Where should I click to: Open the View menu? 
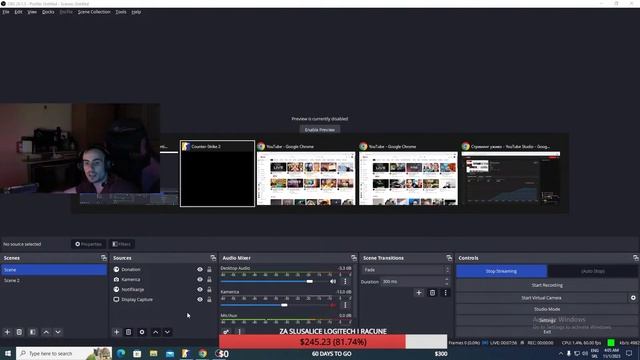pyautogui.click(x=32, y=12)
